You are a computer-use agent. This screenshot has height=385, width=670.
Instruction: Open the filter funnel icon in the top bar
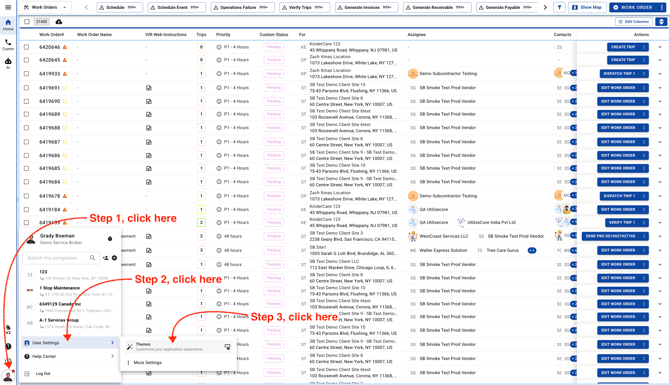point(559,7)
